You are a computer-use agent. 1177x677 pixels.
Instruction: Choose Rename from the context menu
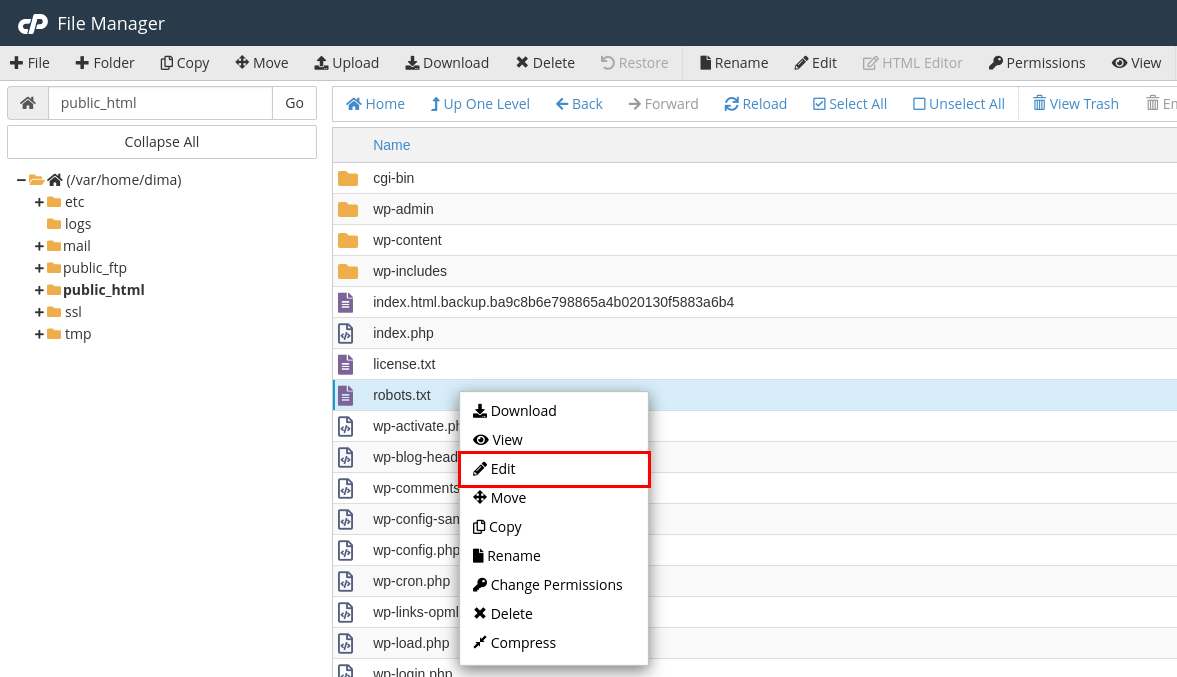point(554,556)
